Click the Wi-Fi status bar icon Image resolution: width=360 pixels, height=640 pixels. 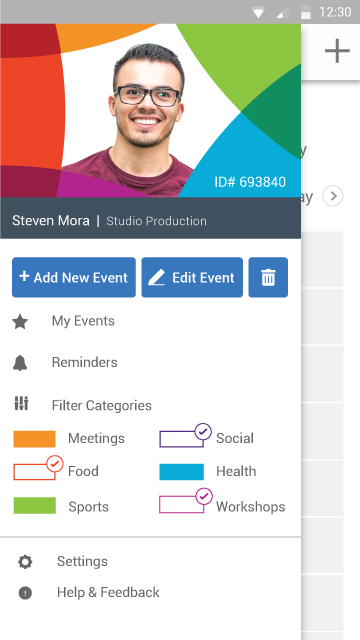coord(258,13)
